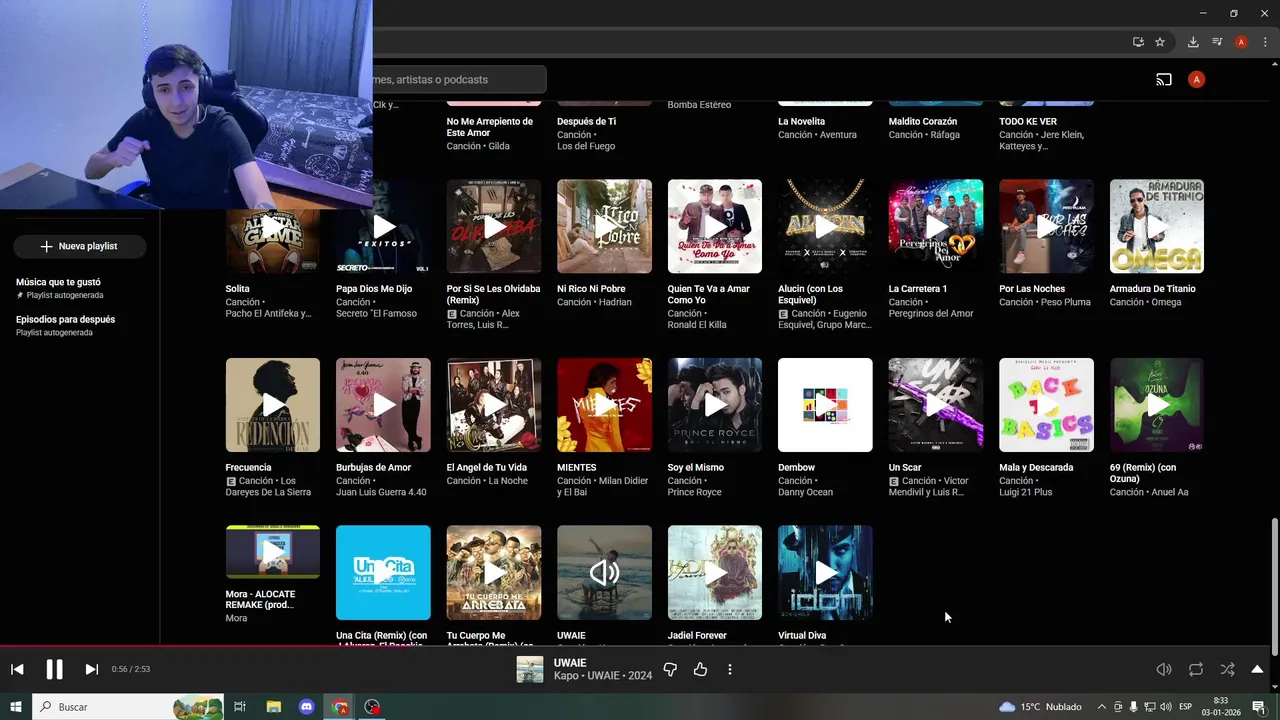Open File Explorer from the taskbar
The height and width of the screenshot is (720, 1280).
tap(273, 707)
